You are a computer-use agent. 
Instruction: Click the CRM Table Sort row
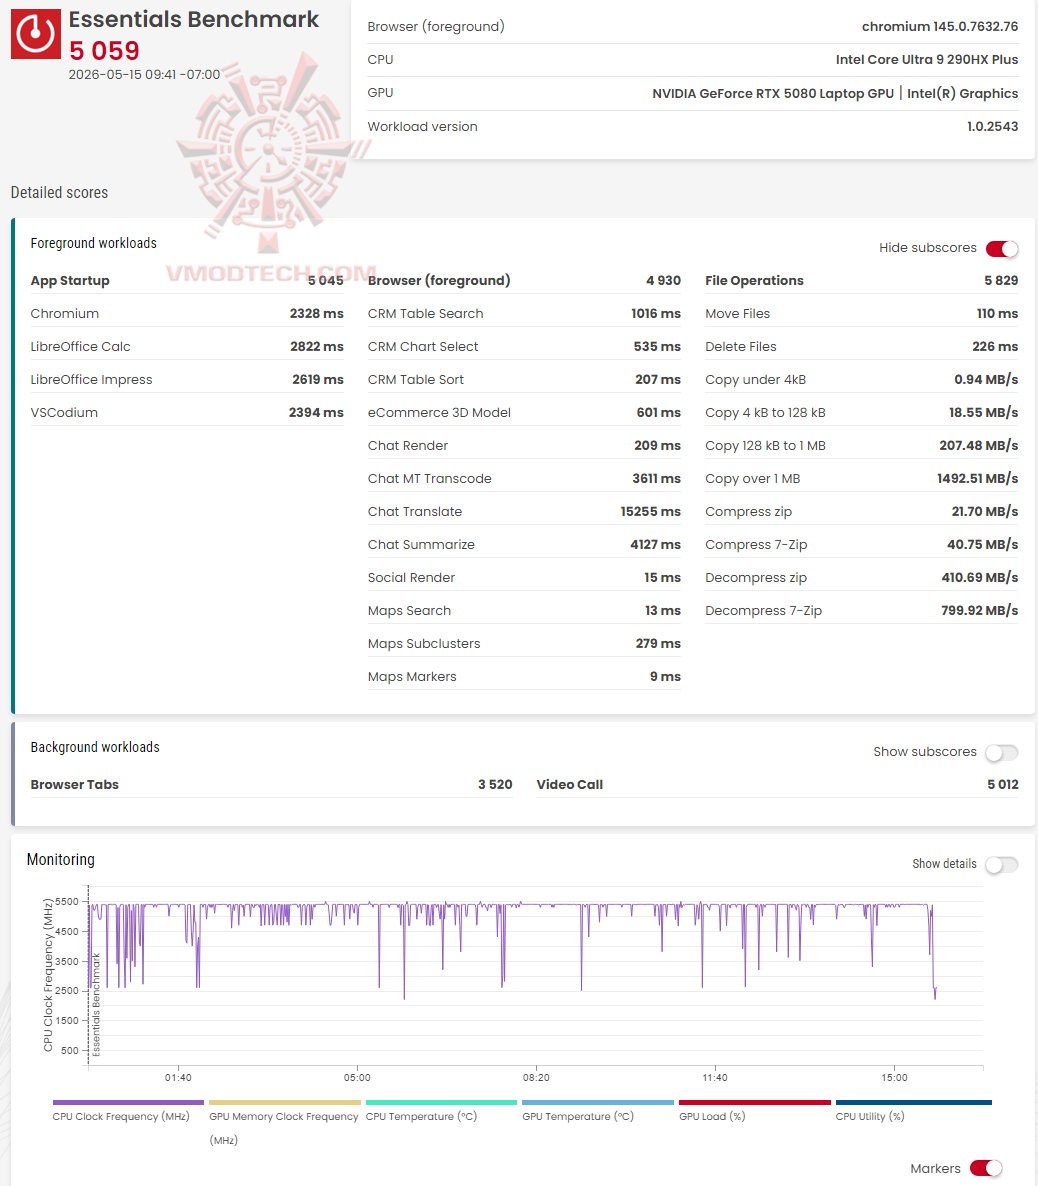point(524,380)
